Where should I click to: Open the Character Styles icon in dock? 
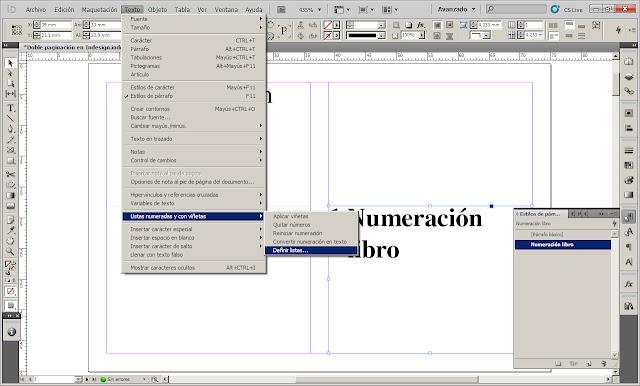click(x=629, y=232)
